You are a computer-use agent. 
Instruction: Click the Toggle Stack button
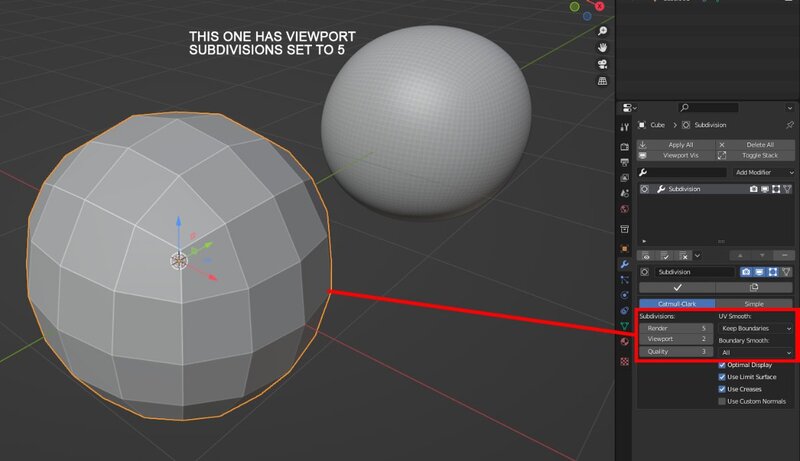[755, 156]
